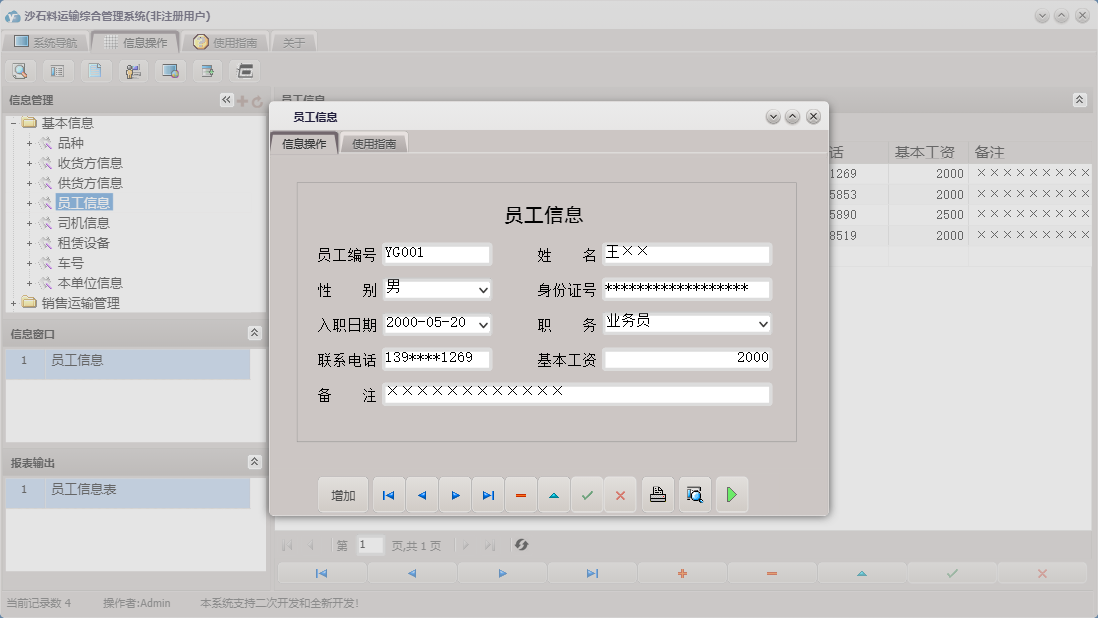
Task: Click the green run arrow in dialog toolbar
Action: point(731,494)
